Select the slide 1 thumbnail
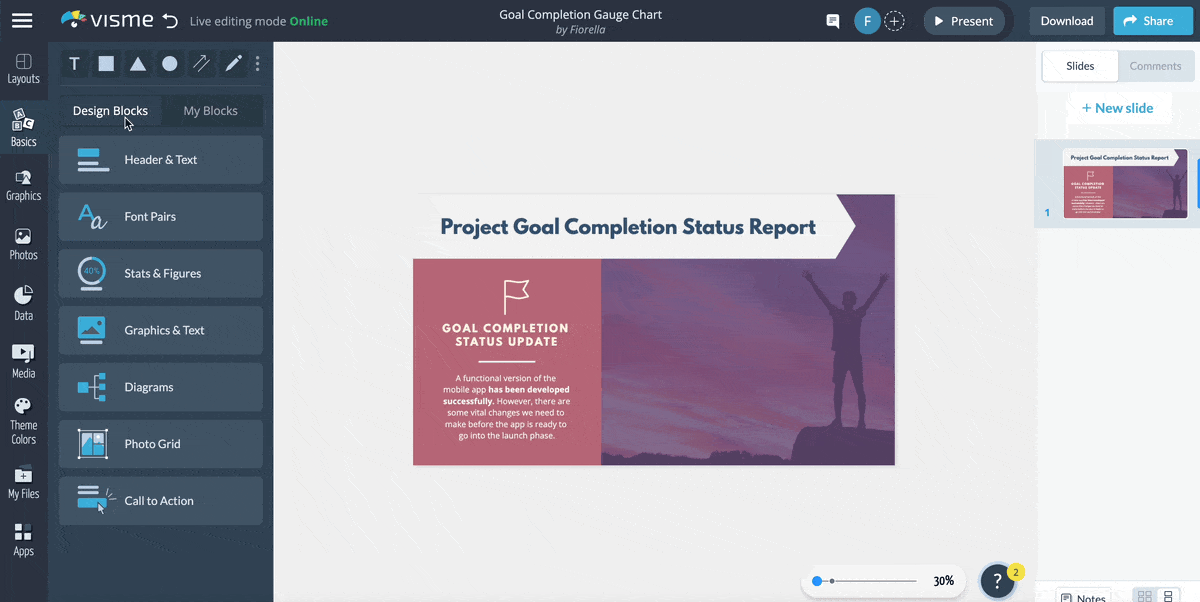The width and height of the screenshot is (1200, 602). pos(1124,182)
